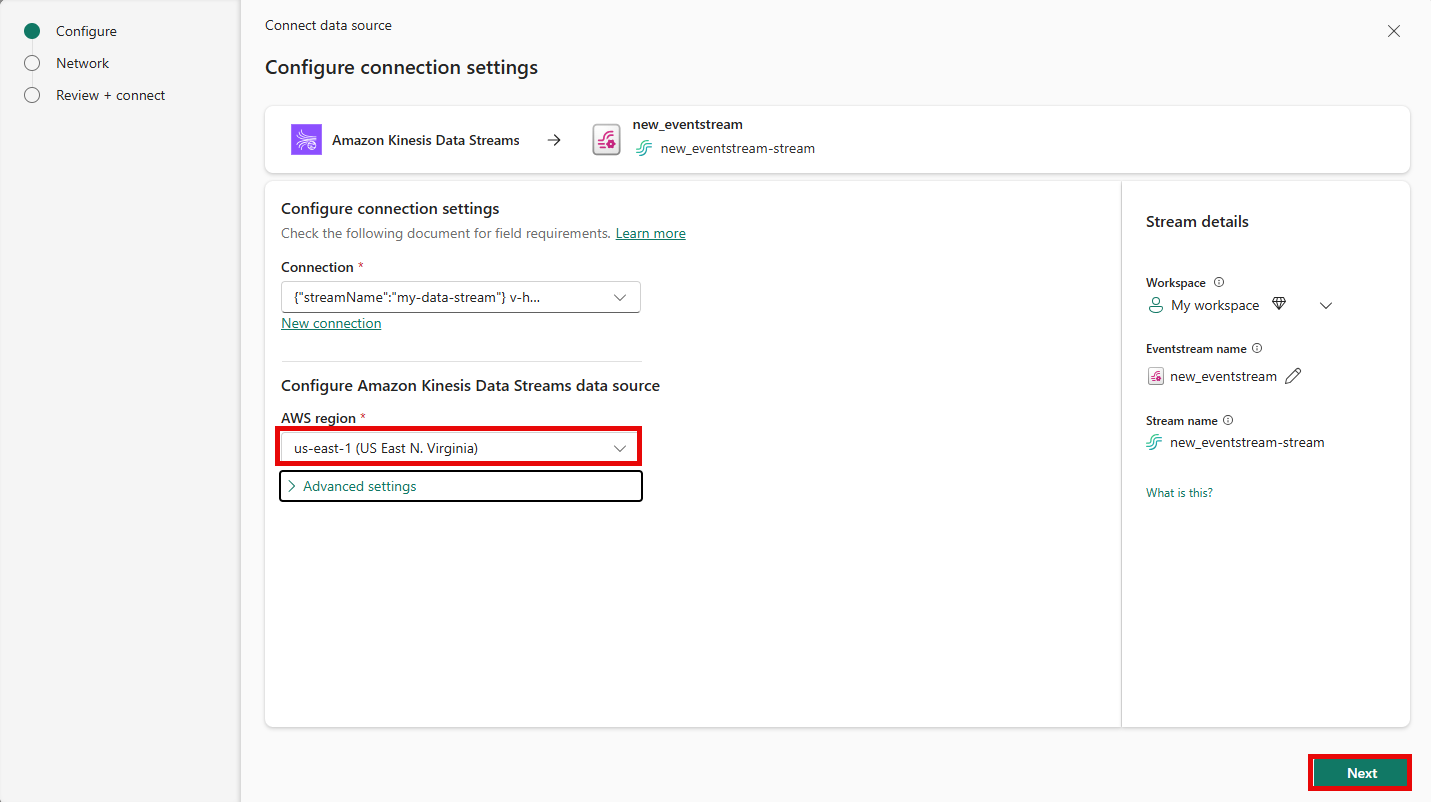The image size is (1431, 802).
Task: Click the Workspace info icon
Action: click(1219, 283)
